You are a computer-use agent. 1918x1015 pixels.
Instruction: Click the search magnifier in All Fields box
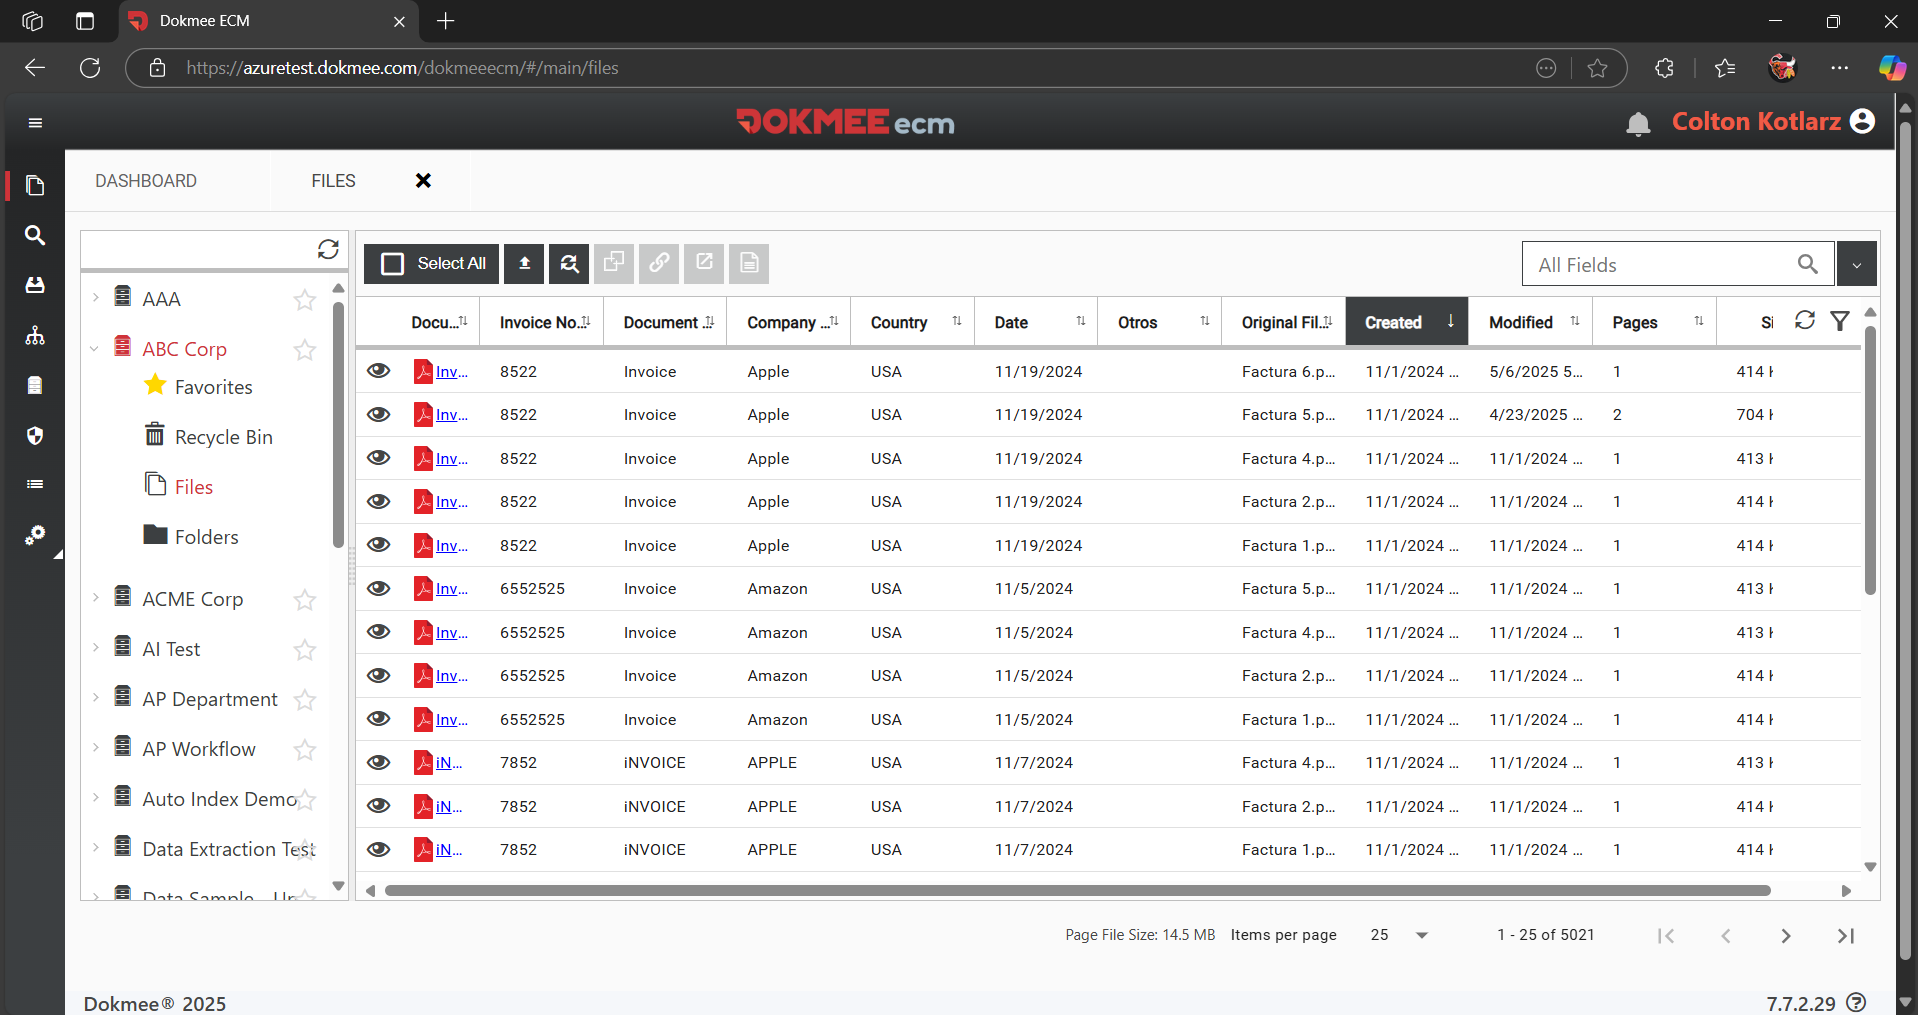click(1807, 264)
